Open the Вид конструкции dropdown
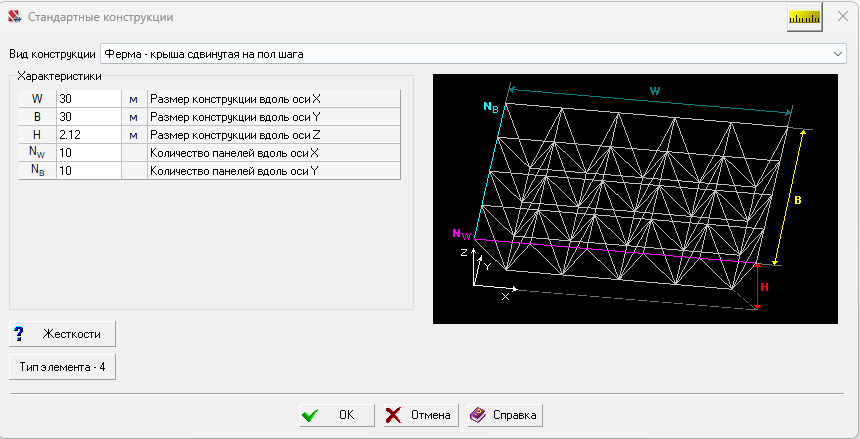This screenshot has height=439, width=860. [473, 54]
